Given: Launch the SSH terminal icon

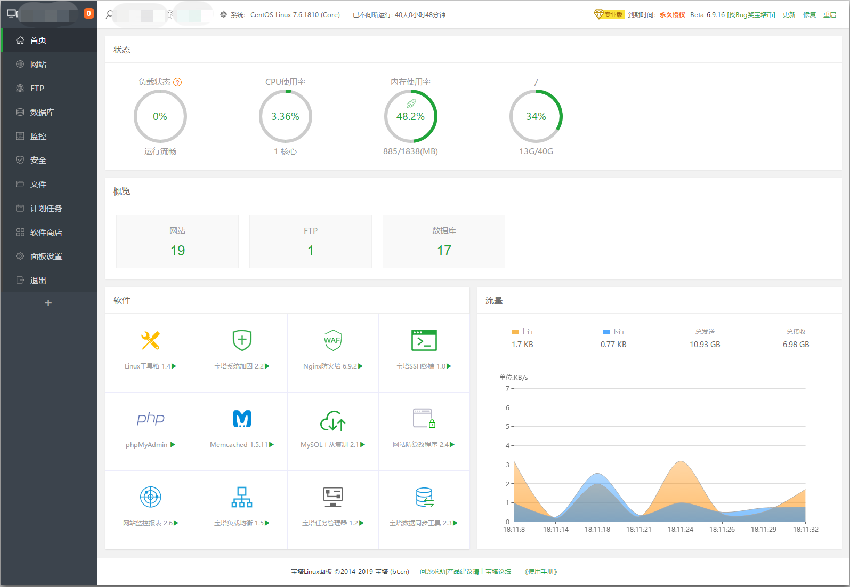Looking at the screenshot, I should [424, 340].
